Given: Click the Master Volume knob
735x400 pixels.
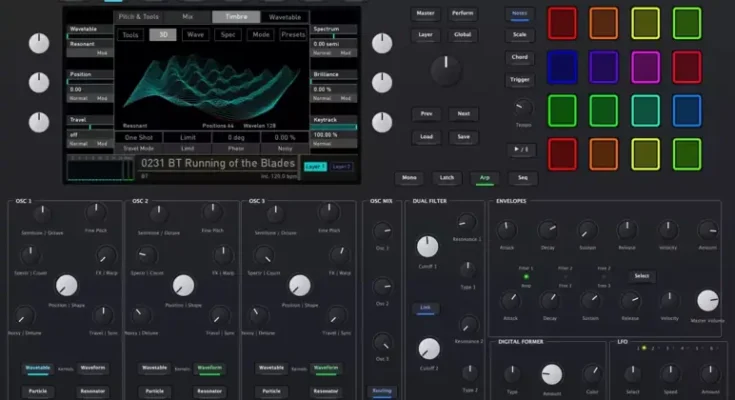Looking at the screenshot, I should pyautogui.click(x=708, y=301).
